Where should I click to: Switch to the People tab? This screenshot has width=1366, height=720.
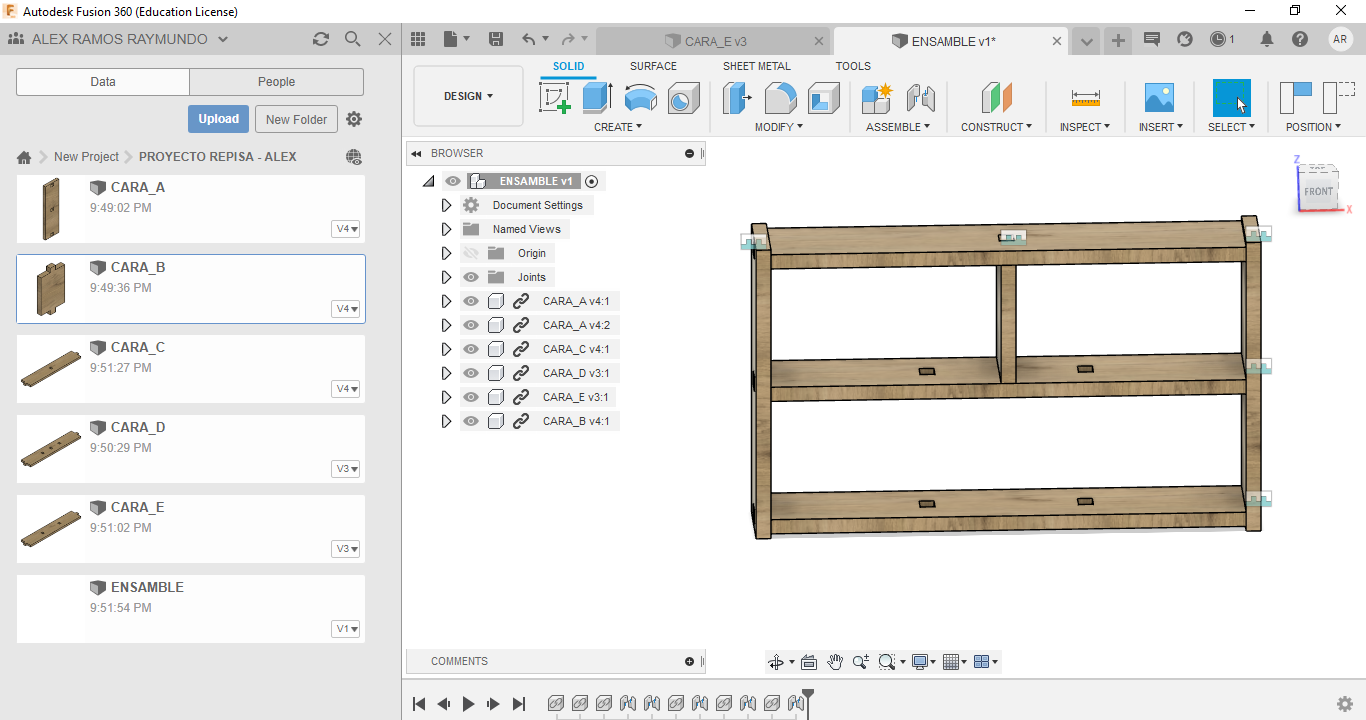[x=276, y=82]
